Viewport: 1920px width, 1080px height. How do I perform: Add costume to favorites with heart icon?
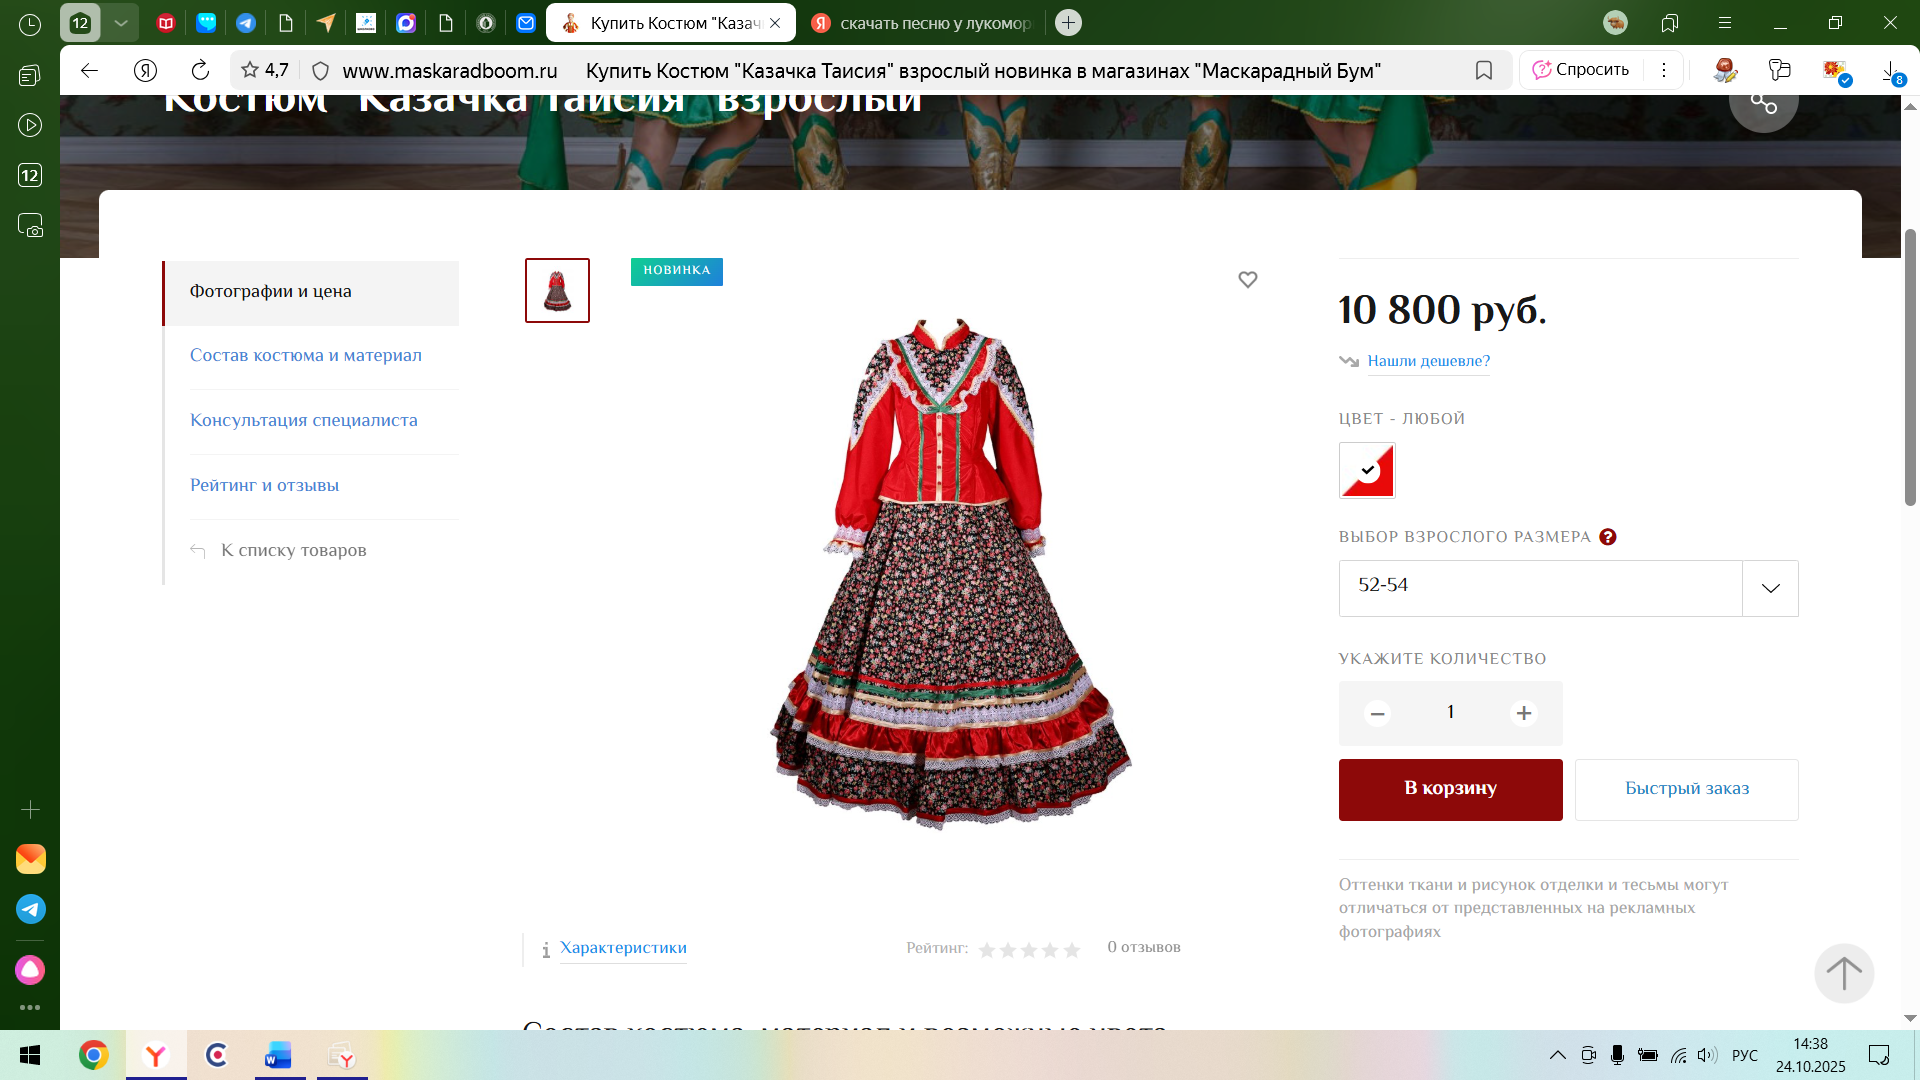click(1247, 280)
